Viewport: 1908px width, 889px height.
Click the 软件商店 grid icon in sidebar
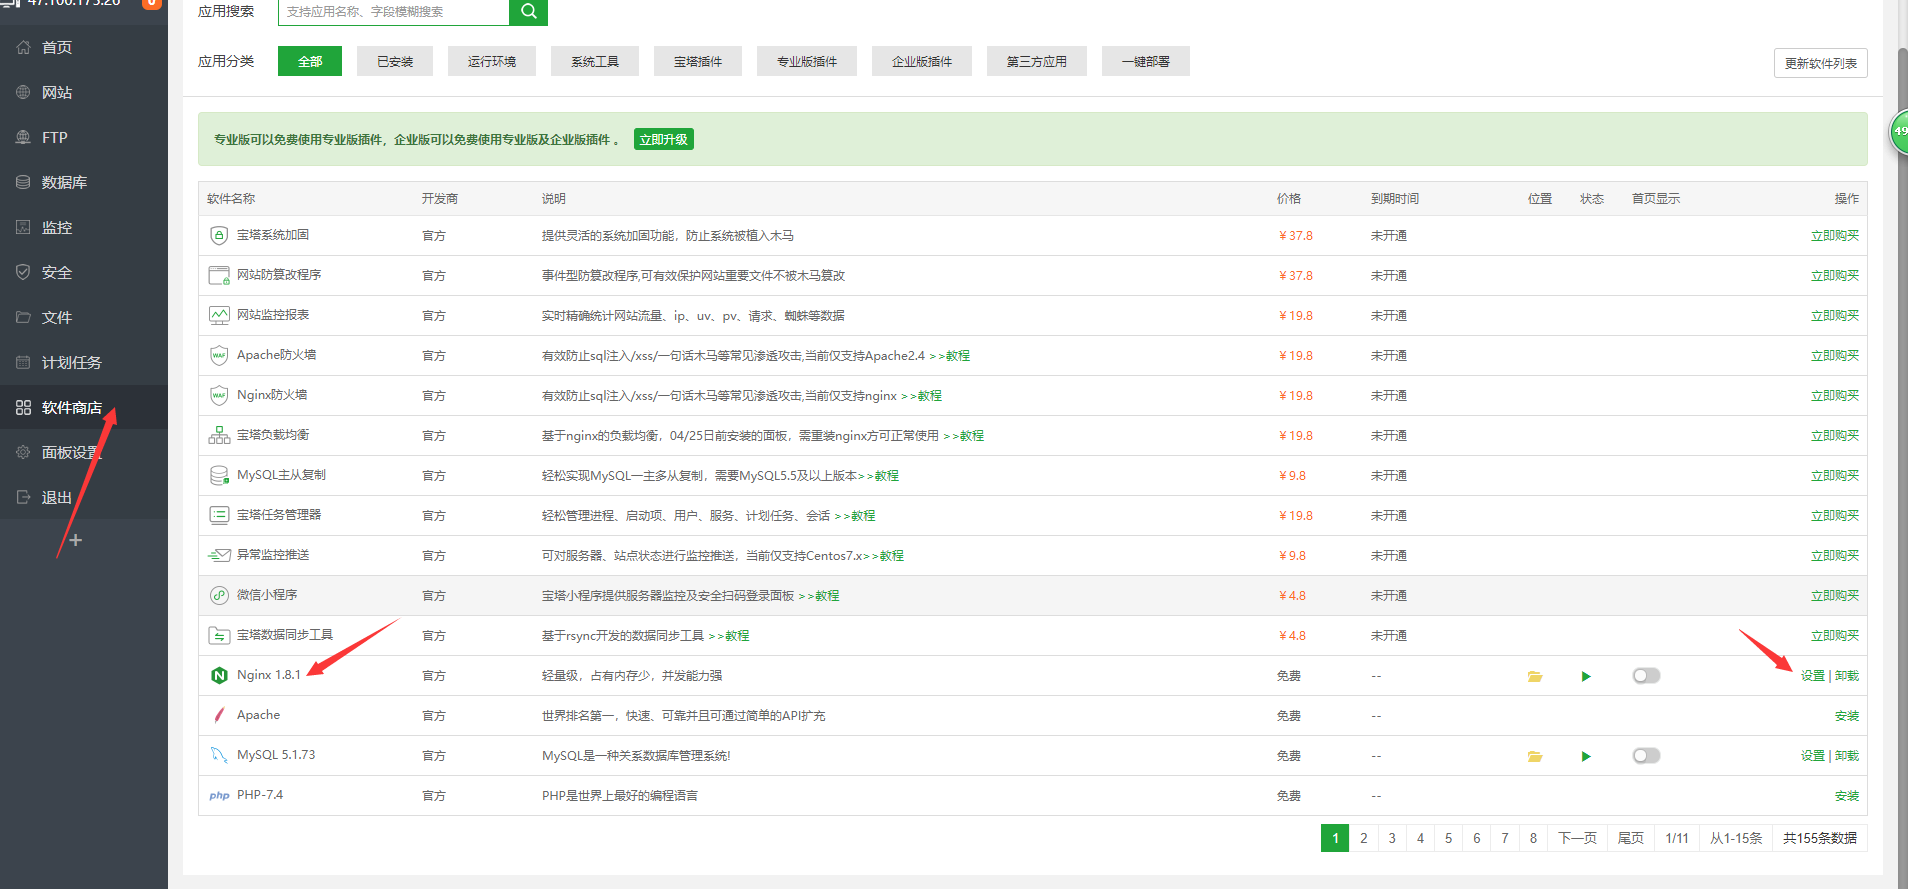click(23, 407)
